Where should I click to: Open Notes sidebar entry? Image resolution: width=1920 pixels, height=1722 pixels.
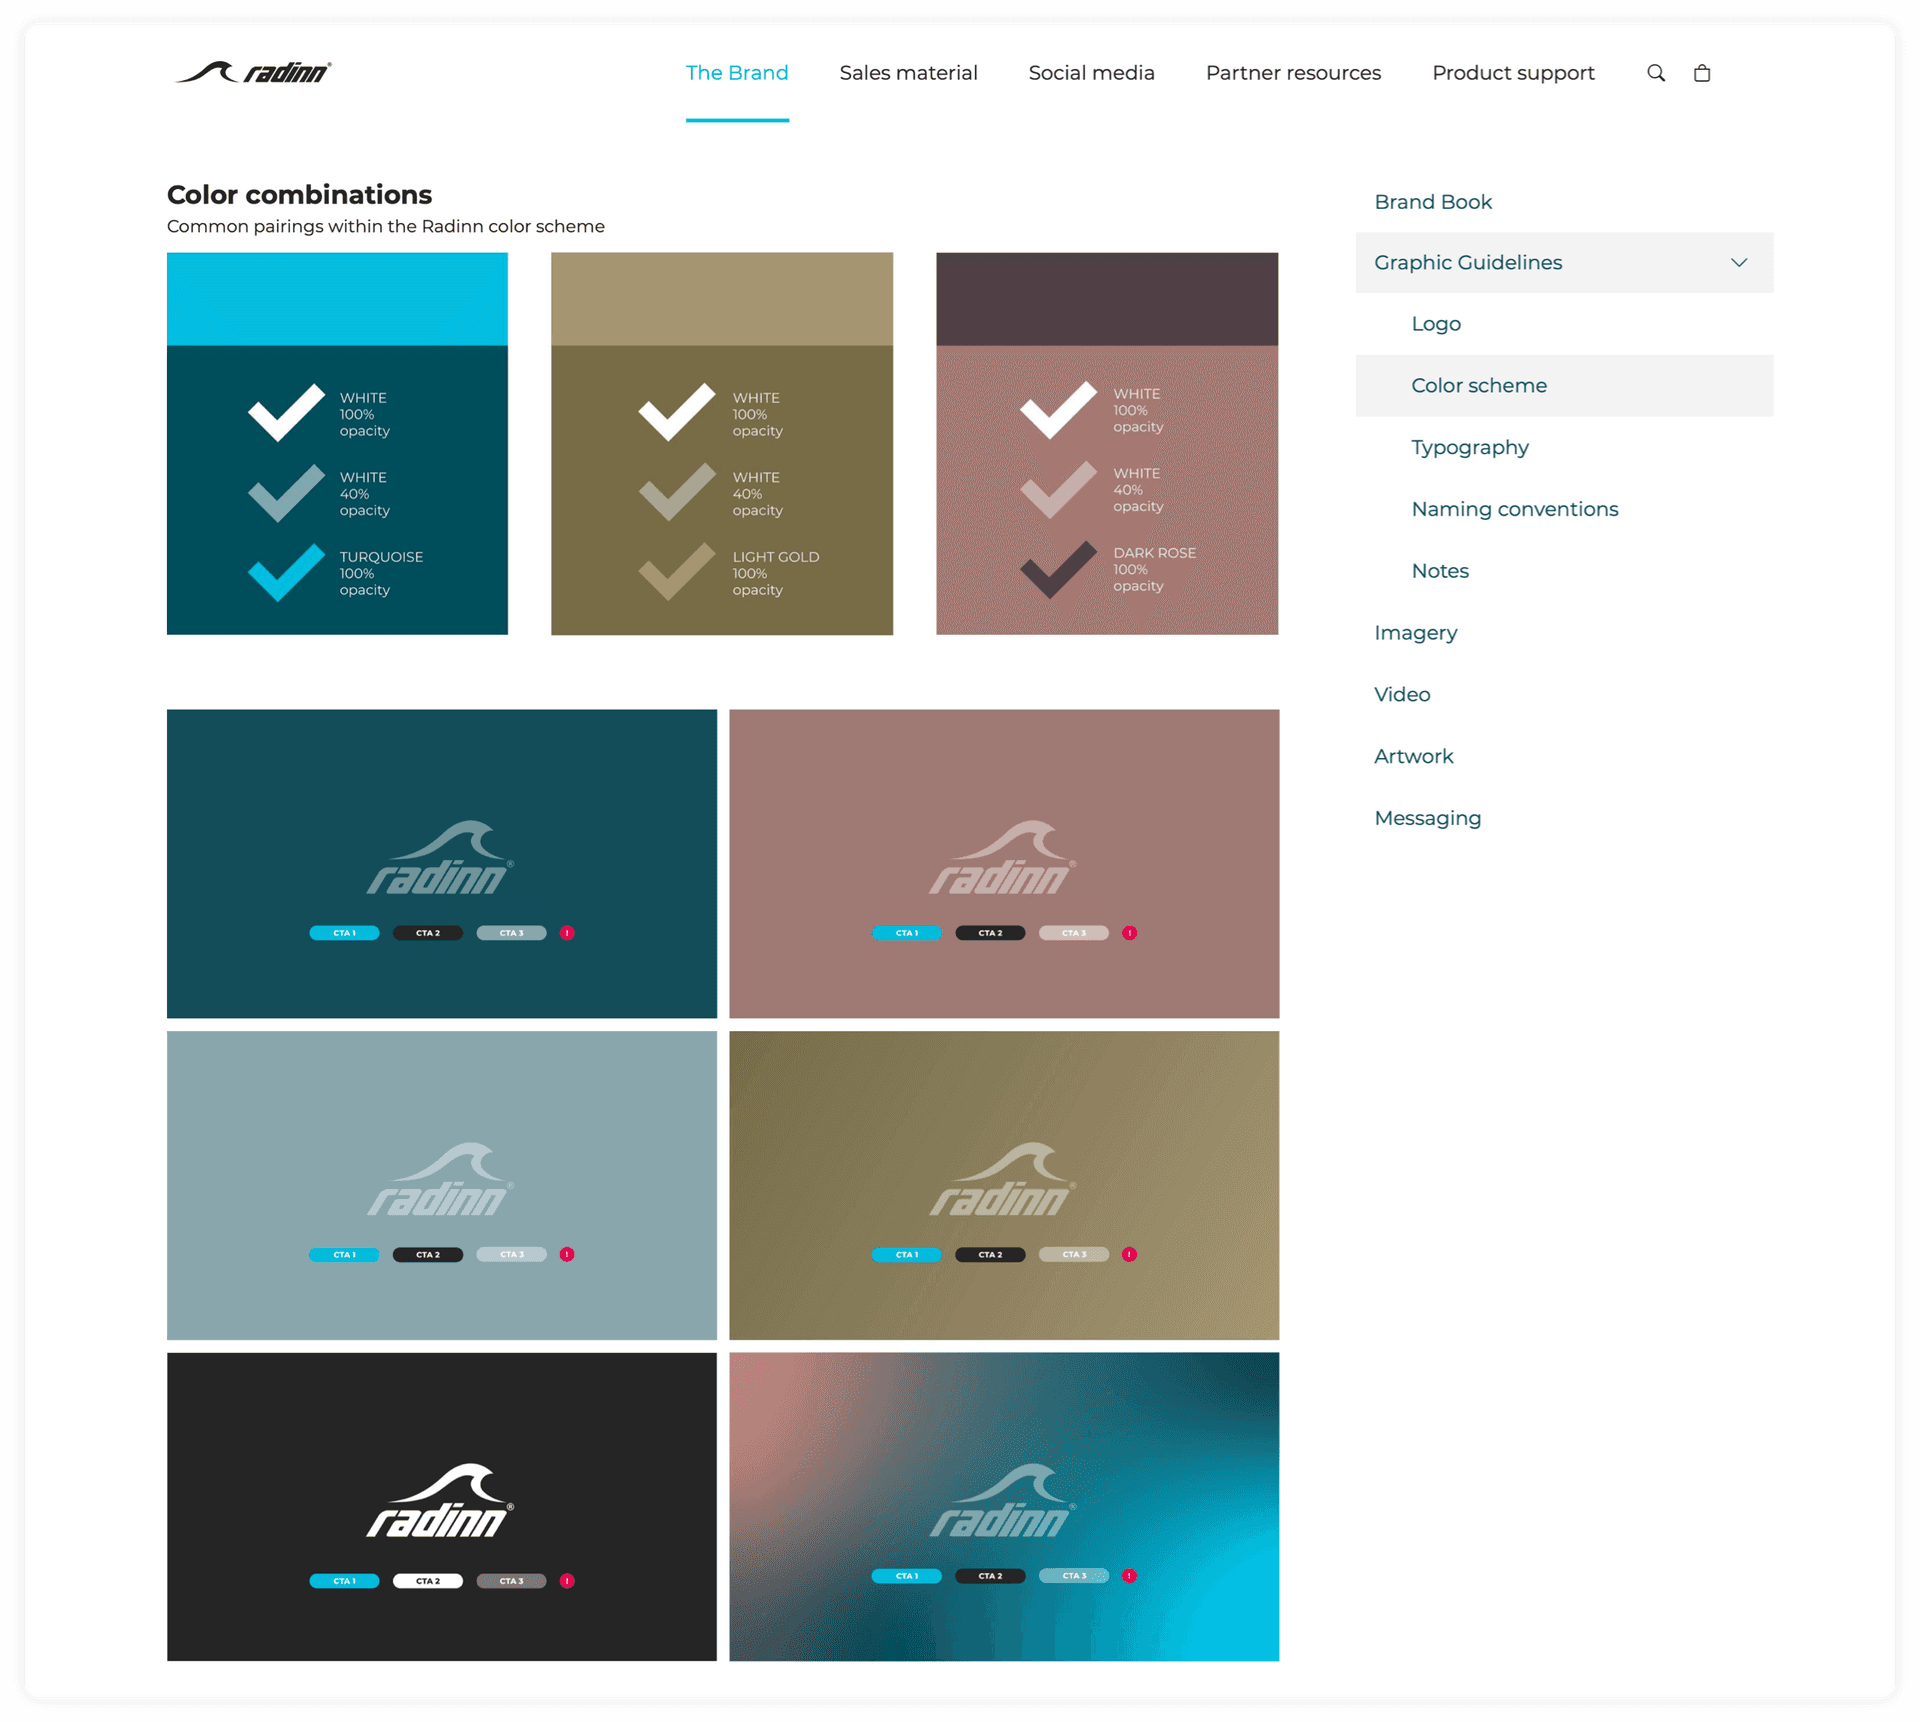(x=1440, y=571)
